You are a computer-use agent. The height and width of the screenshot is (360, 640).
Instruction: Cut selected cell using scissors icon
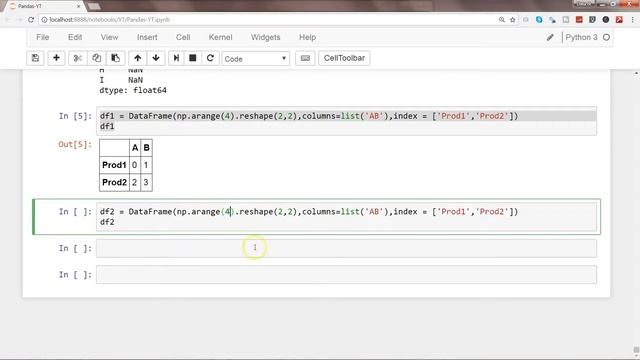(77, 58)
